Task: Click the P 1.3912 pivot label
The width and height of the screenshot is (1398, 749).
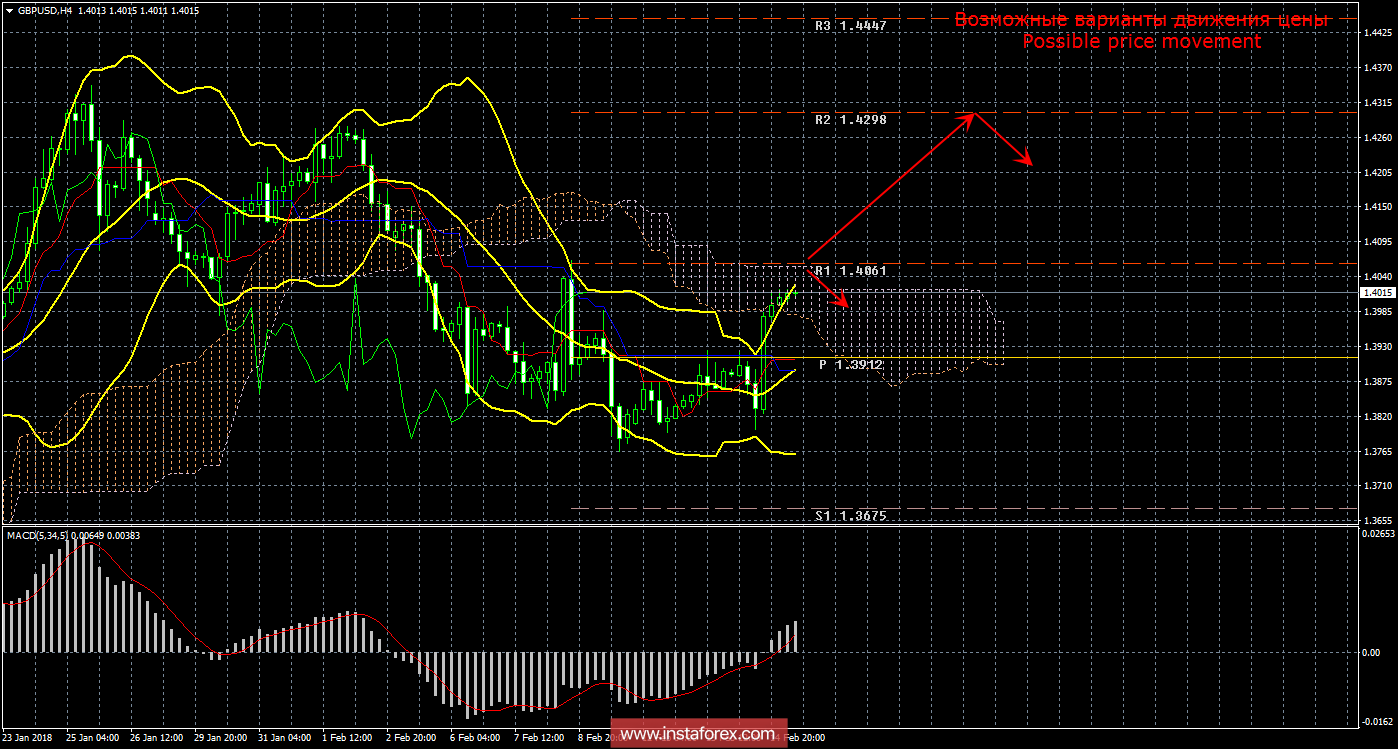Action: click(850, 365)
